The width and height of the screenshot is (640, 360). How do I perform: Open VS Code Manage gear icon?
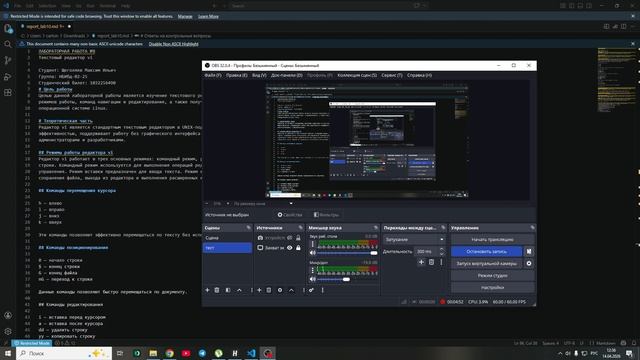click(x=8, y=331)
